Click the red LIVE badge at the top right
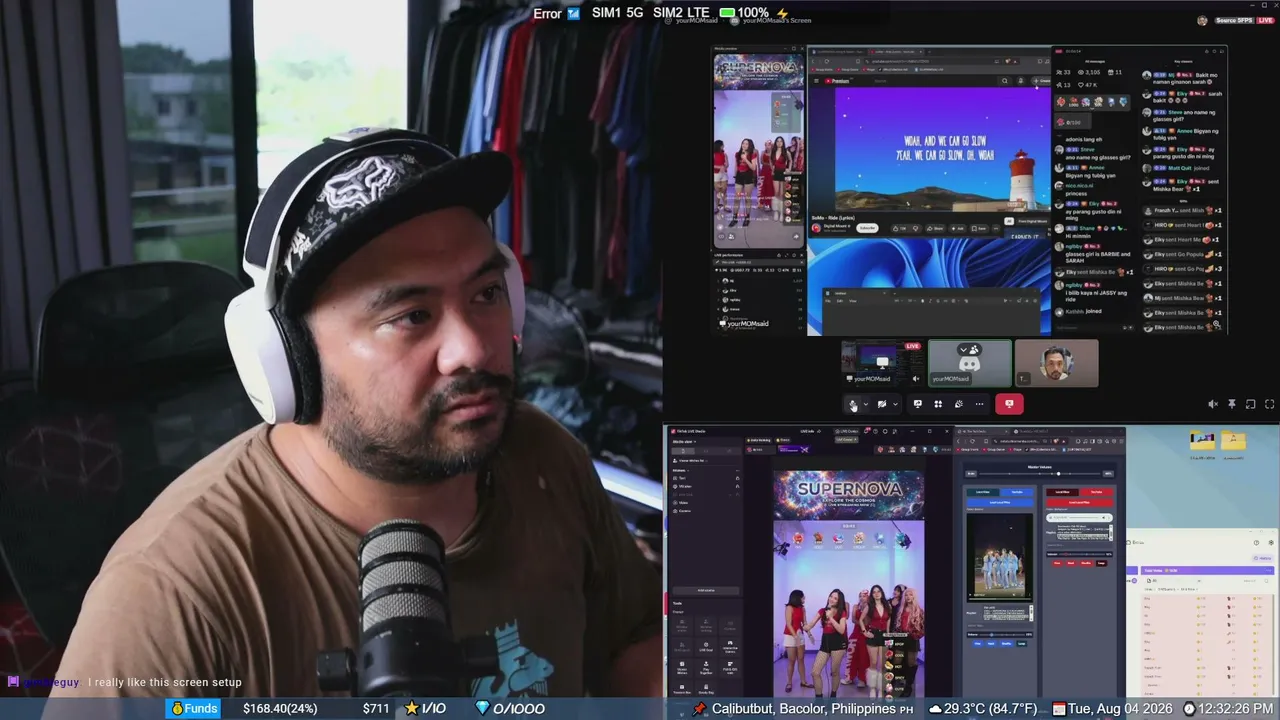The height and width of the screenshot is (720, 1280). [1264, 20]
